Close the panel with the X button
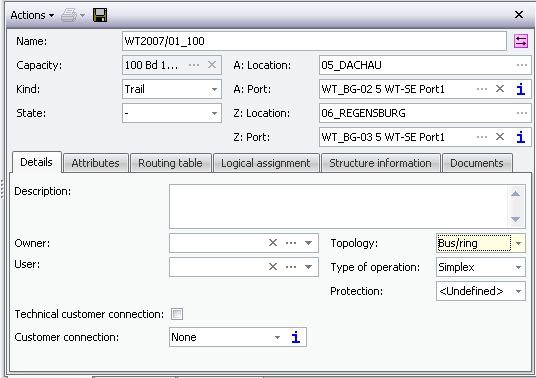 click(519, 14)
